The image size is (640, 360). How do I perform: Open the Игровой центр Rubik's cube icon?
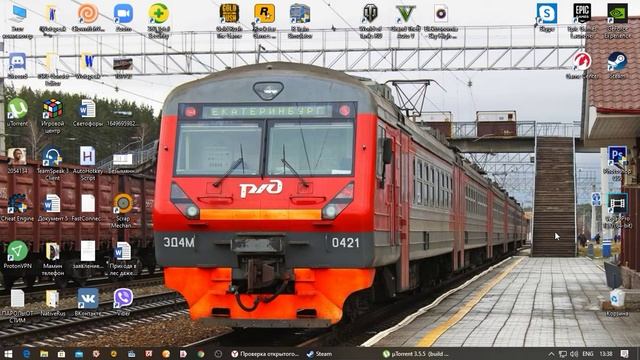(x=53, y=109)
